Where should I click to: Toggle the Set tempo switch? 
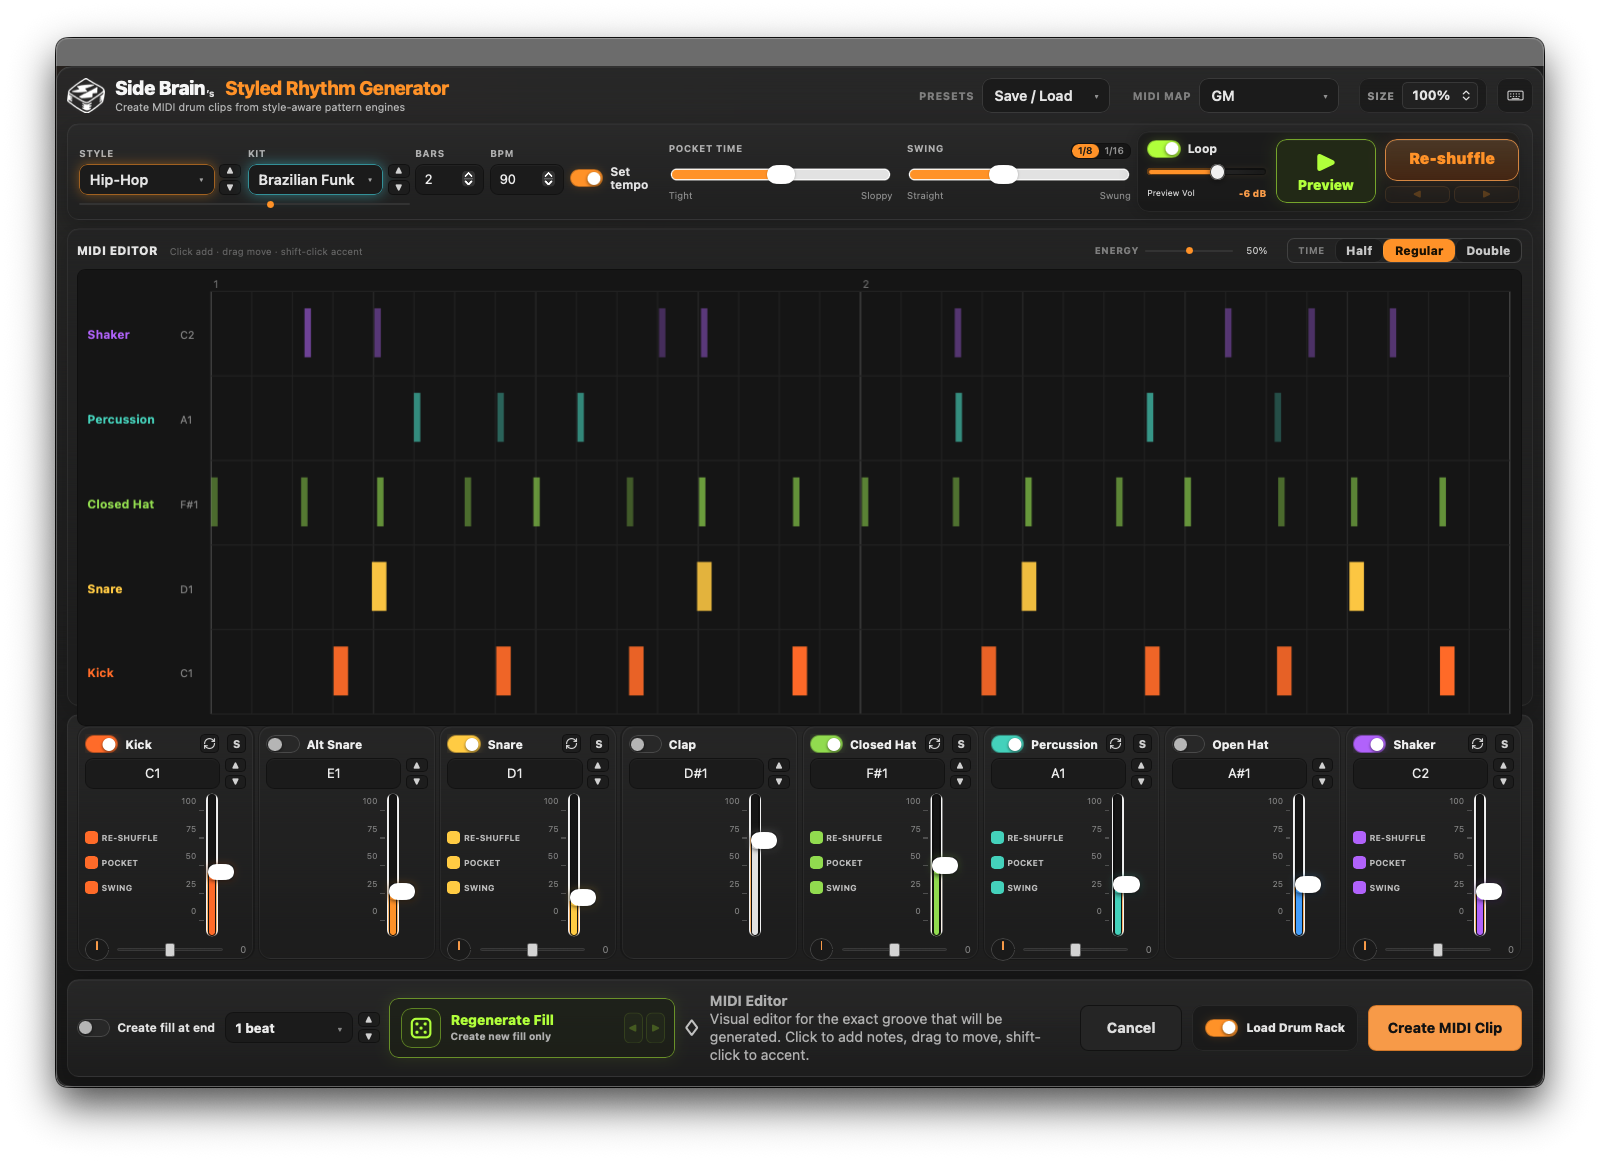click(x=586, y=178)
